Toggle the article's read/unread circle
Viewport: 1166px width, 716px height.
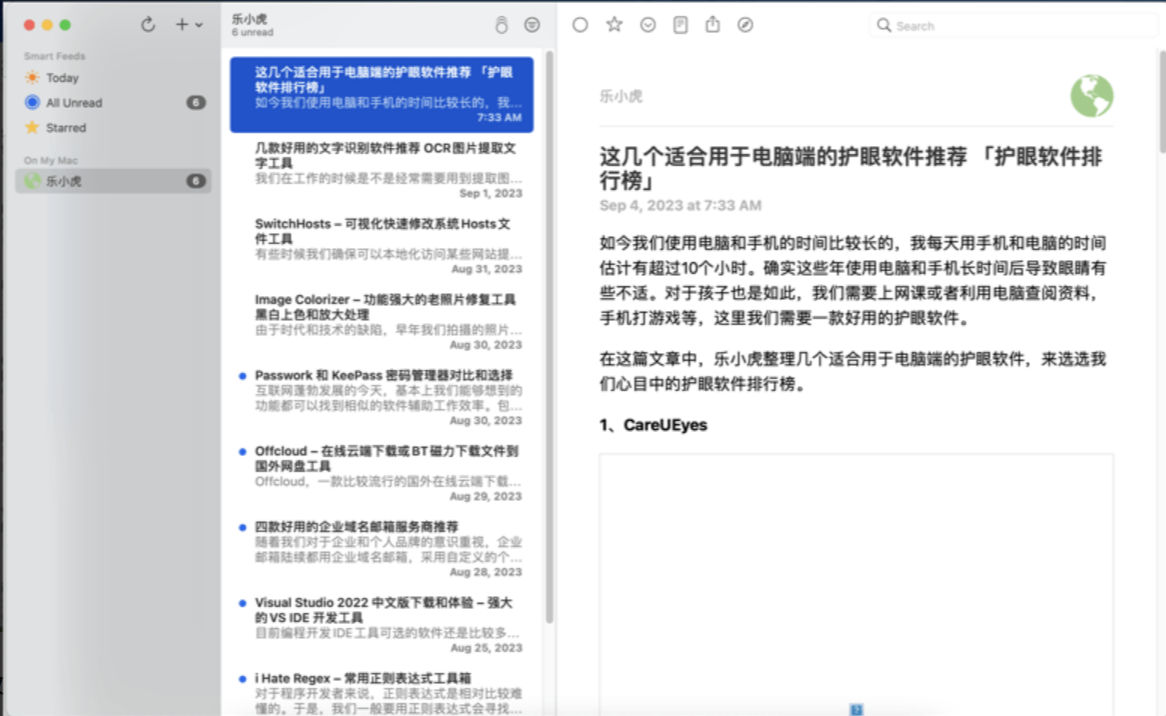[x=580, y=25]
